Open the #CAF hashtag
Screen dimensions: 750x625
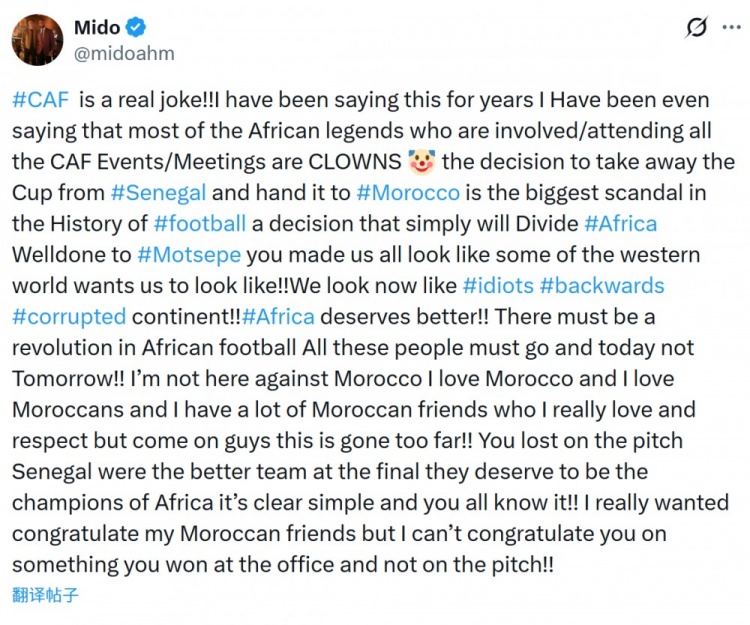tap(40, 100)
